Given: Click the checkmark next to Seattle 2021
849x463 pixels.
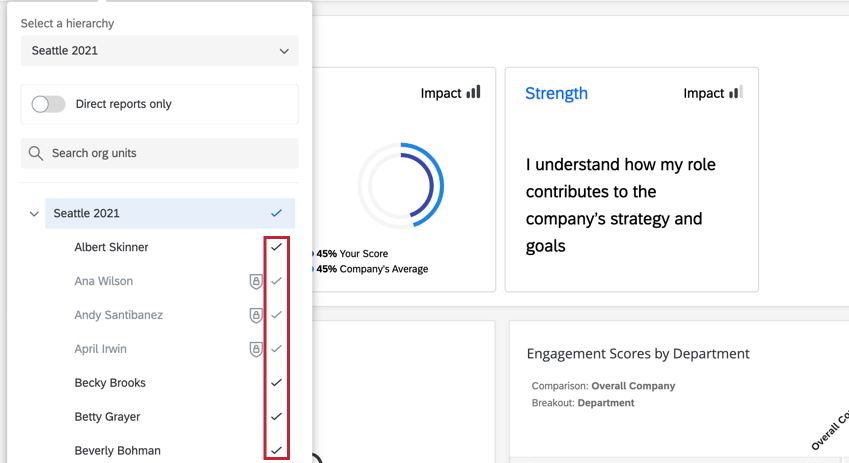Looking at the screenshot, I should tap(277, 213).
